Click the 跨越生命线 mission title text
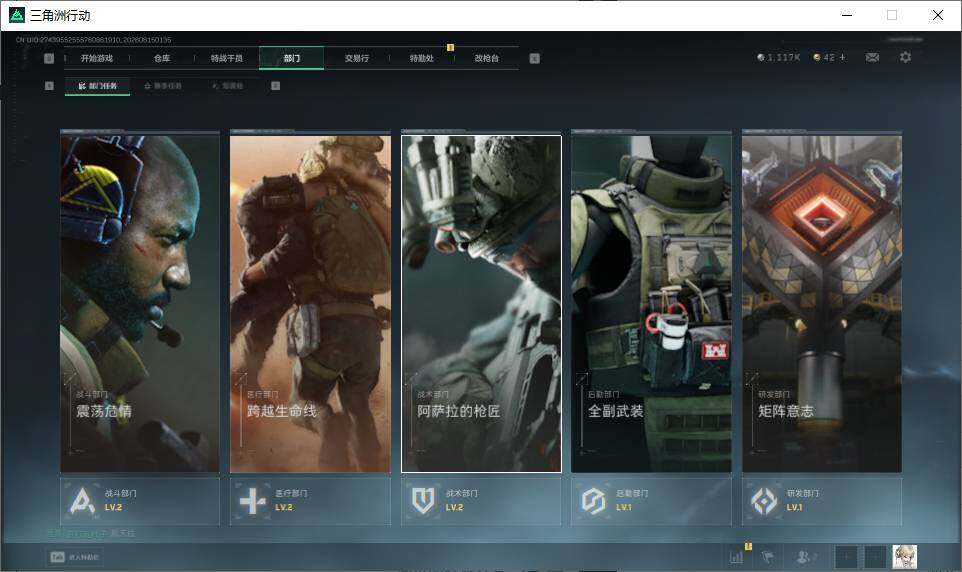The width and height of the screenshot is (962, 572). [x=282, y=411]
